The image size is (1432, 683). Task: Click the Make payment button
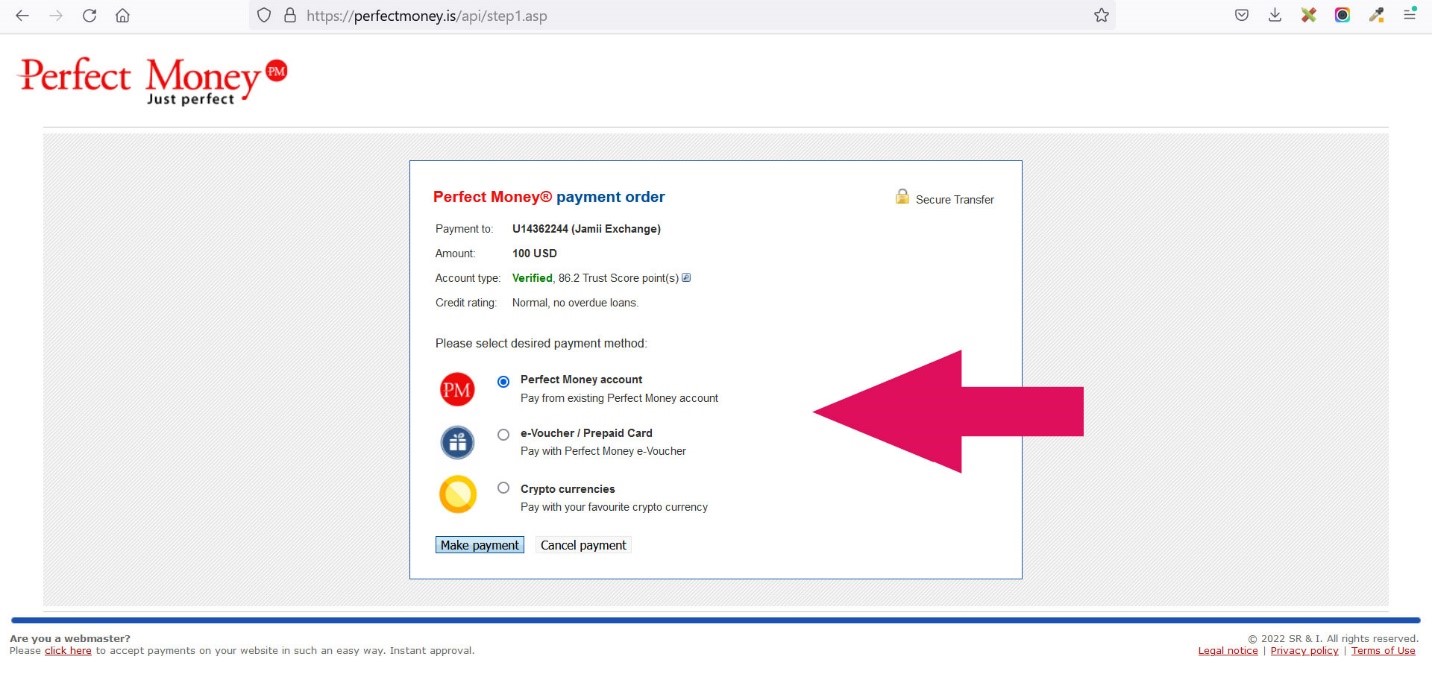tap(480, 545)
